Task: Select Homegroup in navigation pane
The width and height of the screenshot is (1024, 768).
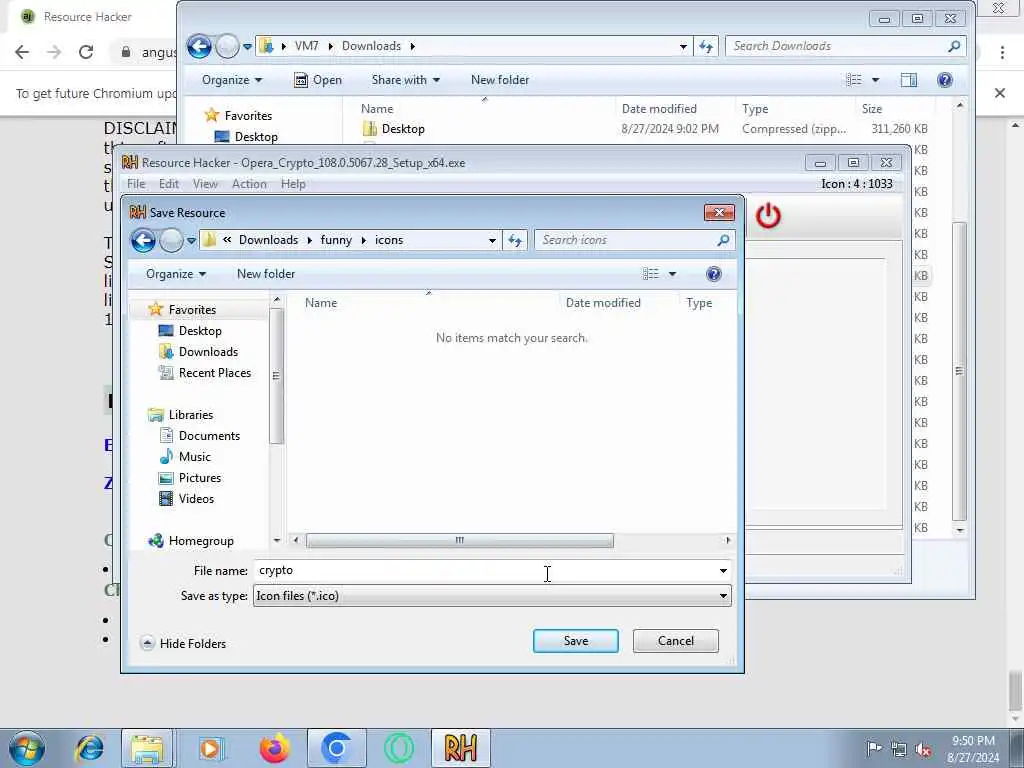Action: pos(191,541)
